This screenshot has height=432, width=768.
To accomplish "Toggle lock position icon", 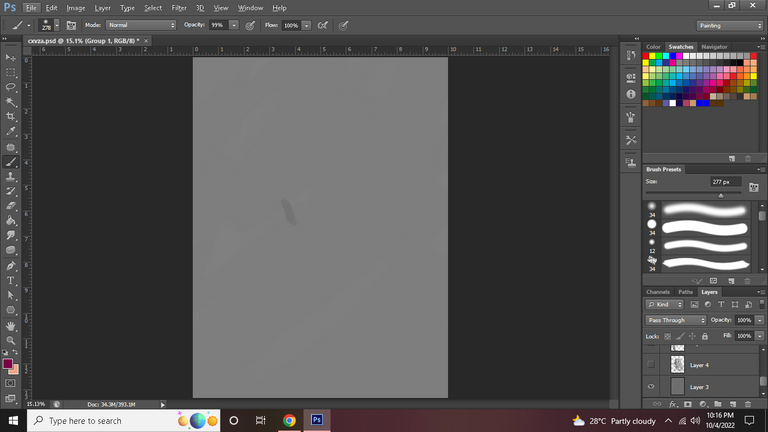I will 692,336.
